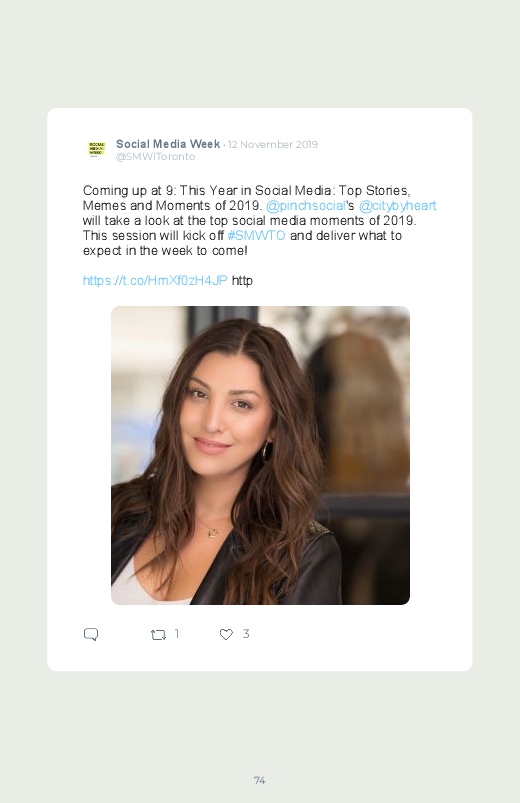Open the @pinchsocial mention
Screen dimensions: 520x803
[305, 206]
